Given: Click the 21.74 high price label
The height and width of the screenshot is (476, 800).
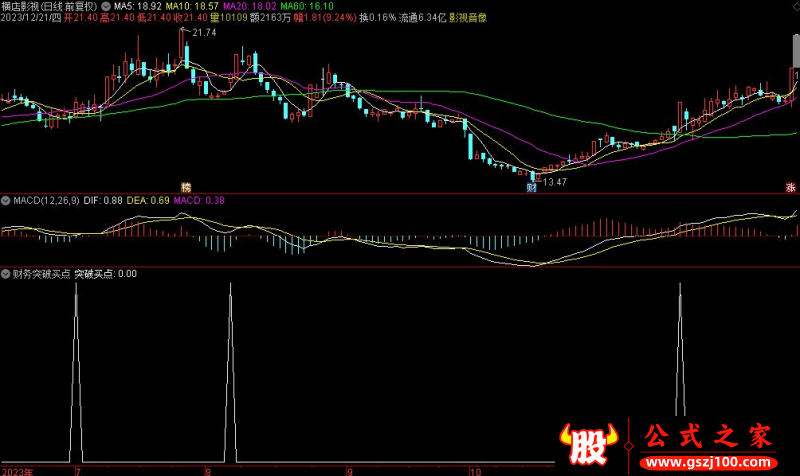Looking at the screenshot, I should [x=204, y=33].
